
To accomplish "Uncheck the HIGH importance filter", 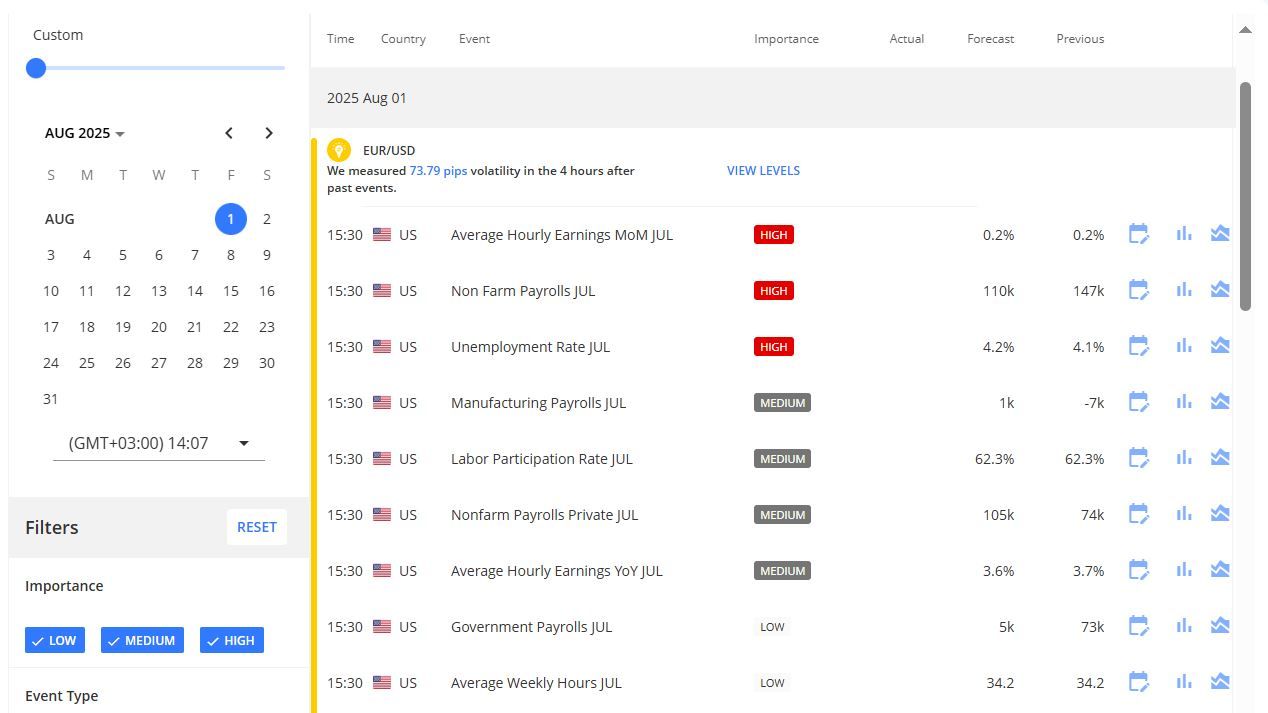I will click(x=231, y=640).
